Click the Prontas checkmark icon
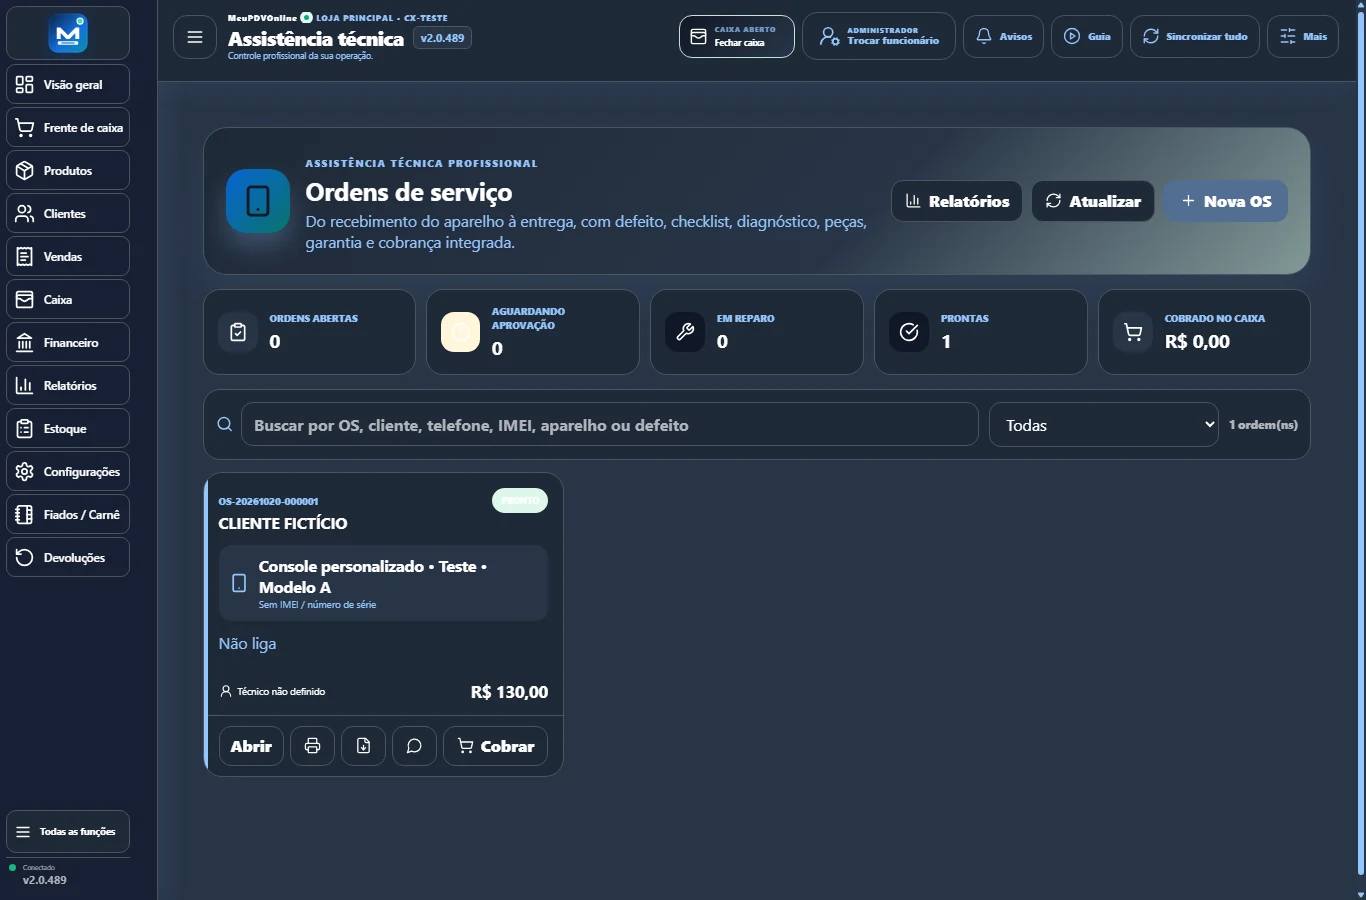 point(909,332)
